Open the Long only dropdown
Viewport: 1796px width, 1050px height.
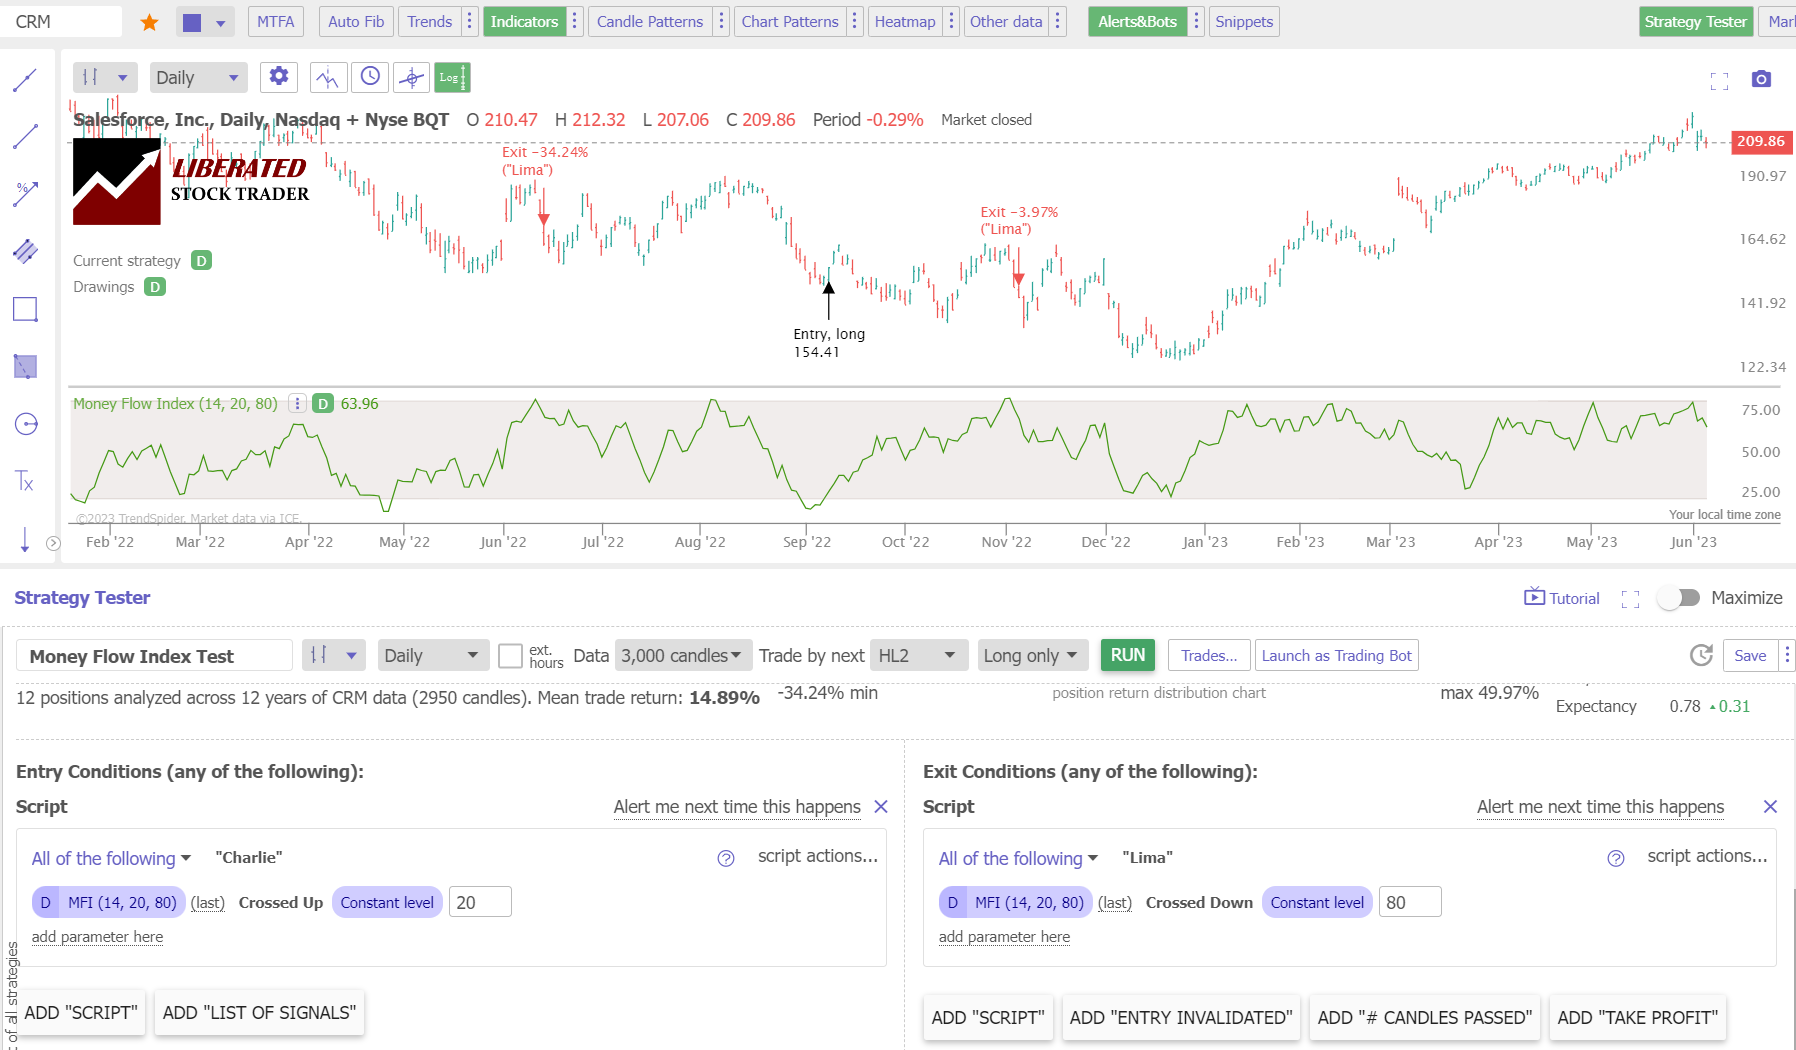1031,655
